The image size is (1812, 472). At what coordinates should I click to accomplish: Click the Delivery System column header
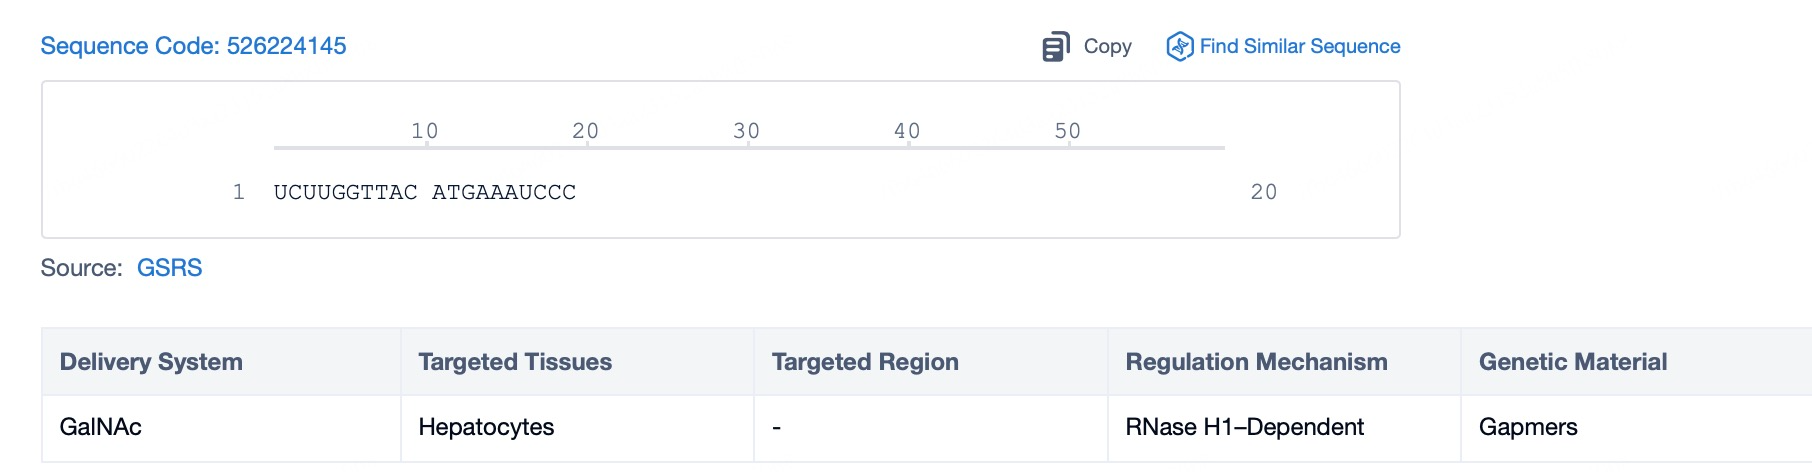(x=151, y=362)
